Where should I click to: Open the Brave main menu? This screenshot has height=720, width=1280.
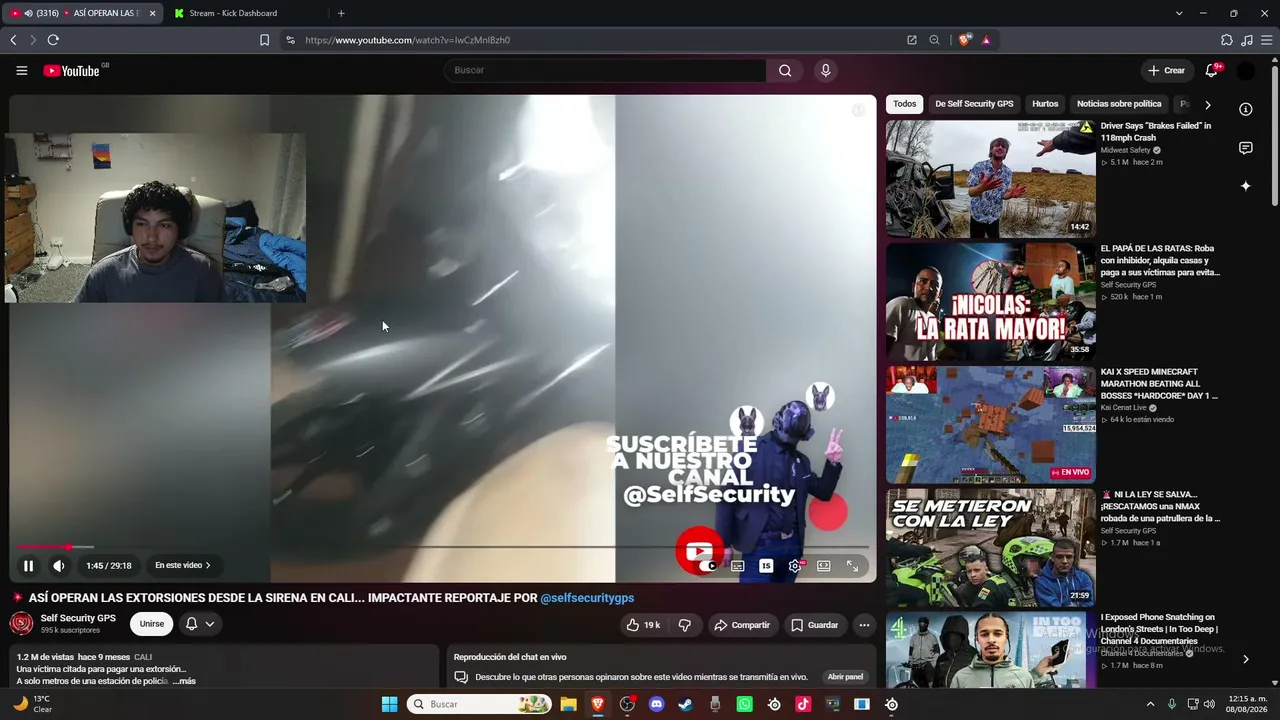[1267, 40]
